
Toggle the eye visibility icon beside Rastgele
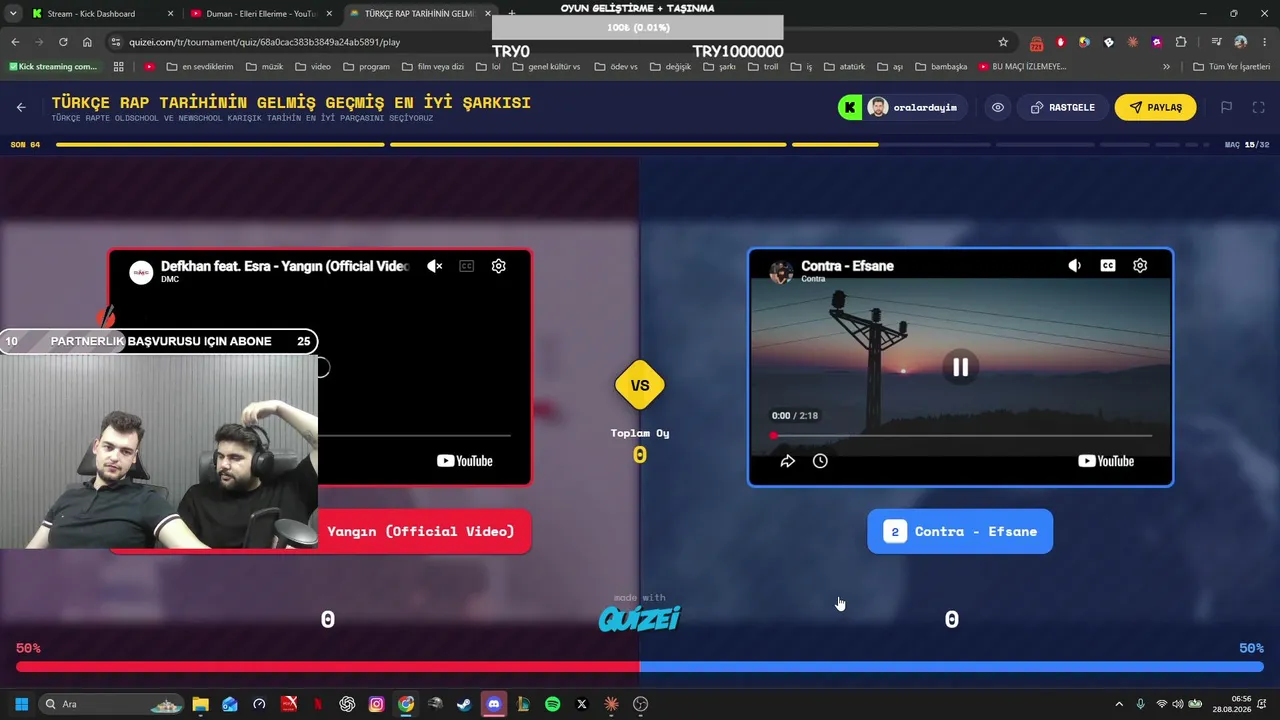(998, 107)
